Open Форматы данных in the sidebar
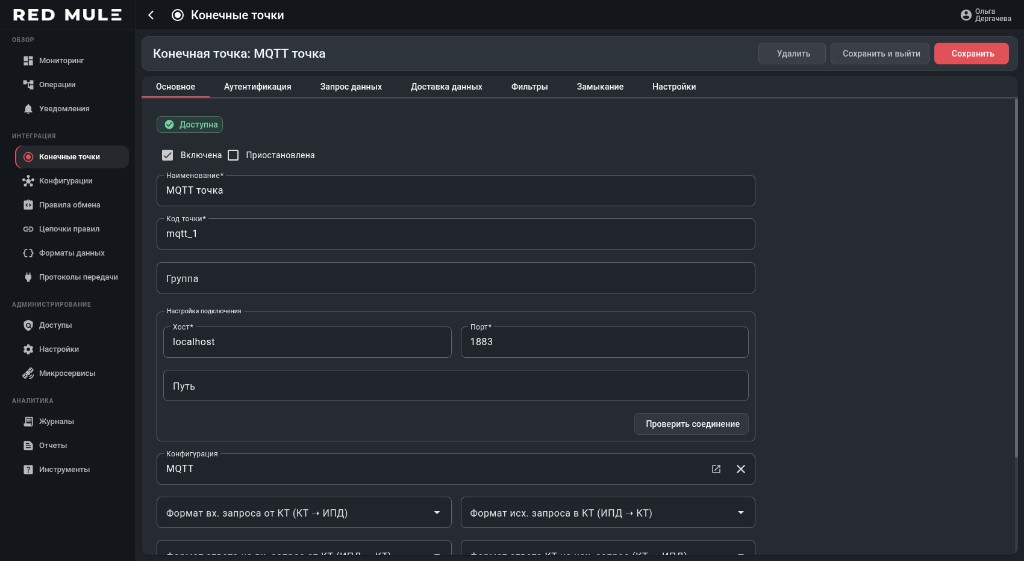 [x=71, y=253]
